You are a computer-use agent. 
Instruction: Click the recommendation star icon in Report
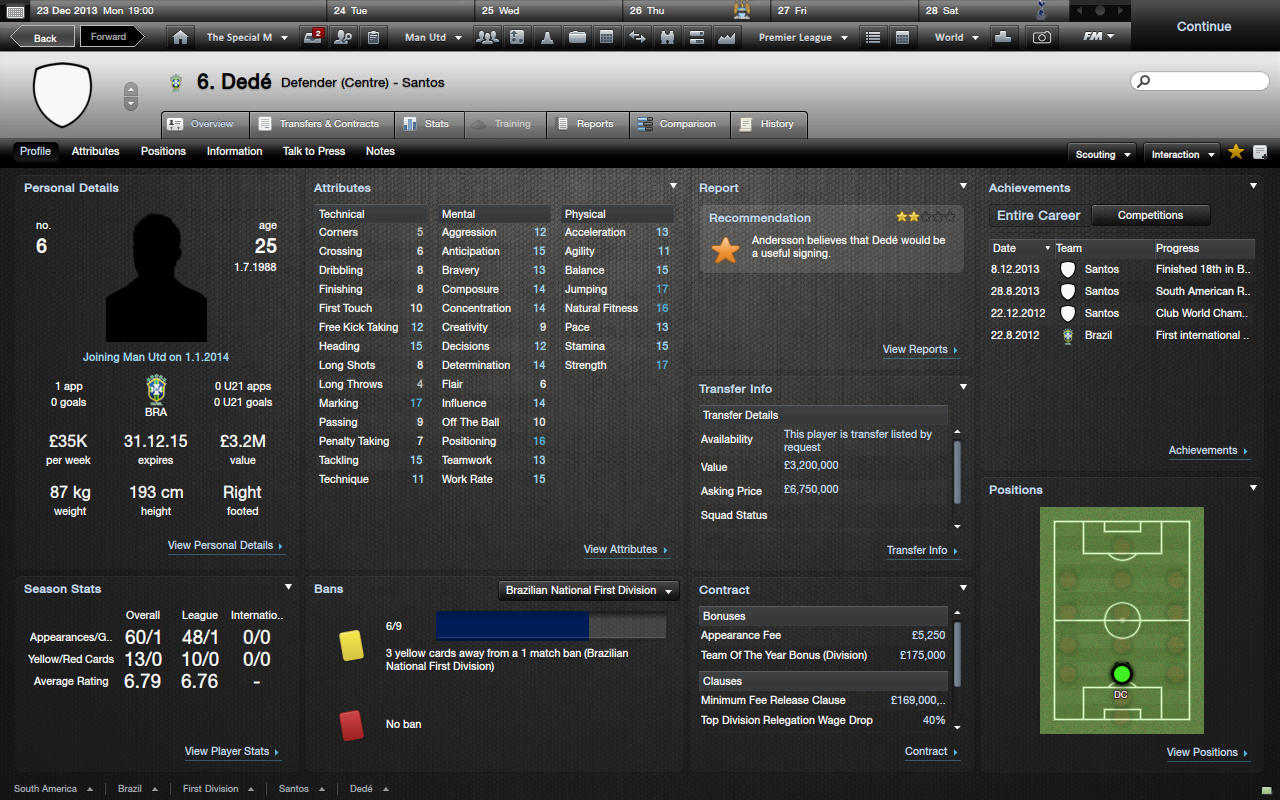725,250
